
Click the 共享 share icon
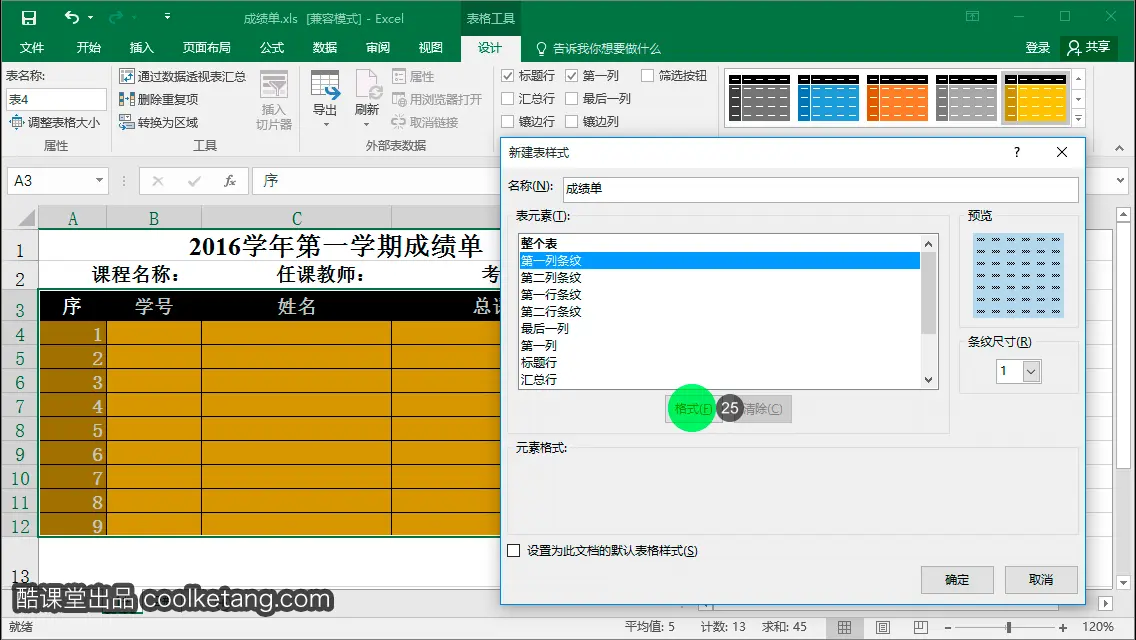(x=1074, y=48)
